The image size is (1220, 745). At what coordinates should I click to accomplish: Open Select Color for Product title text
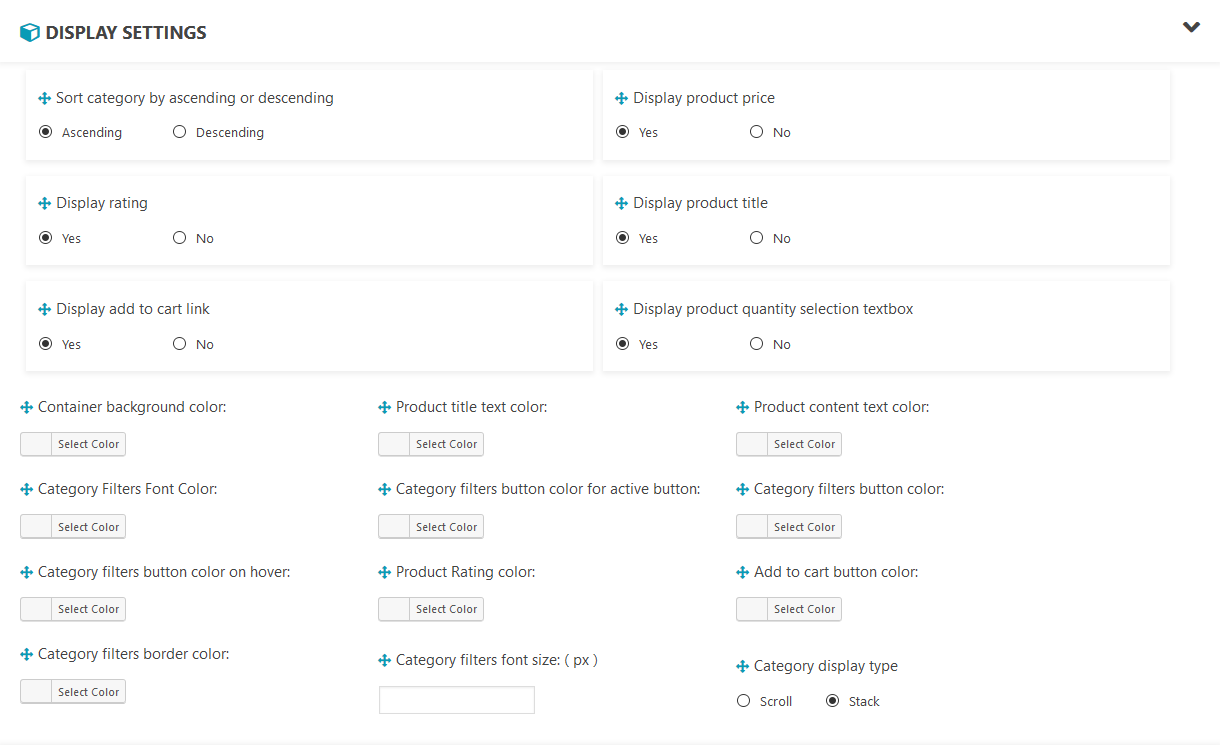(446, 444)
